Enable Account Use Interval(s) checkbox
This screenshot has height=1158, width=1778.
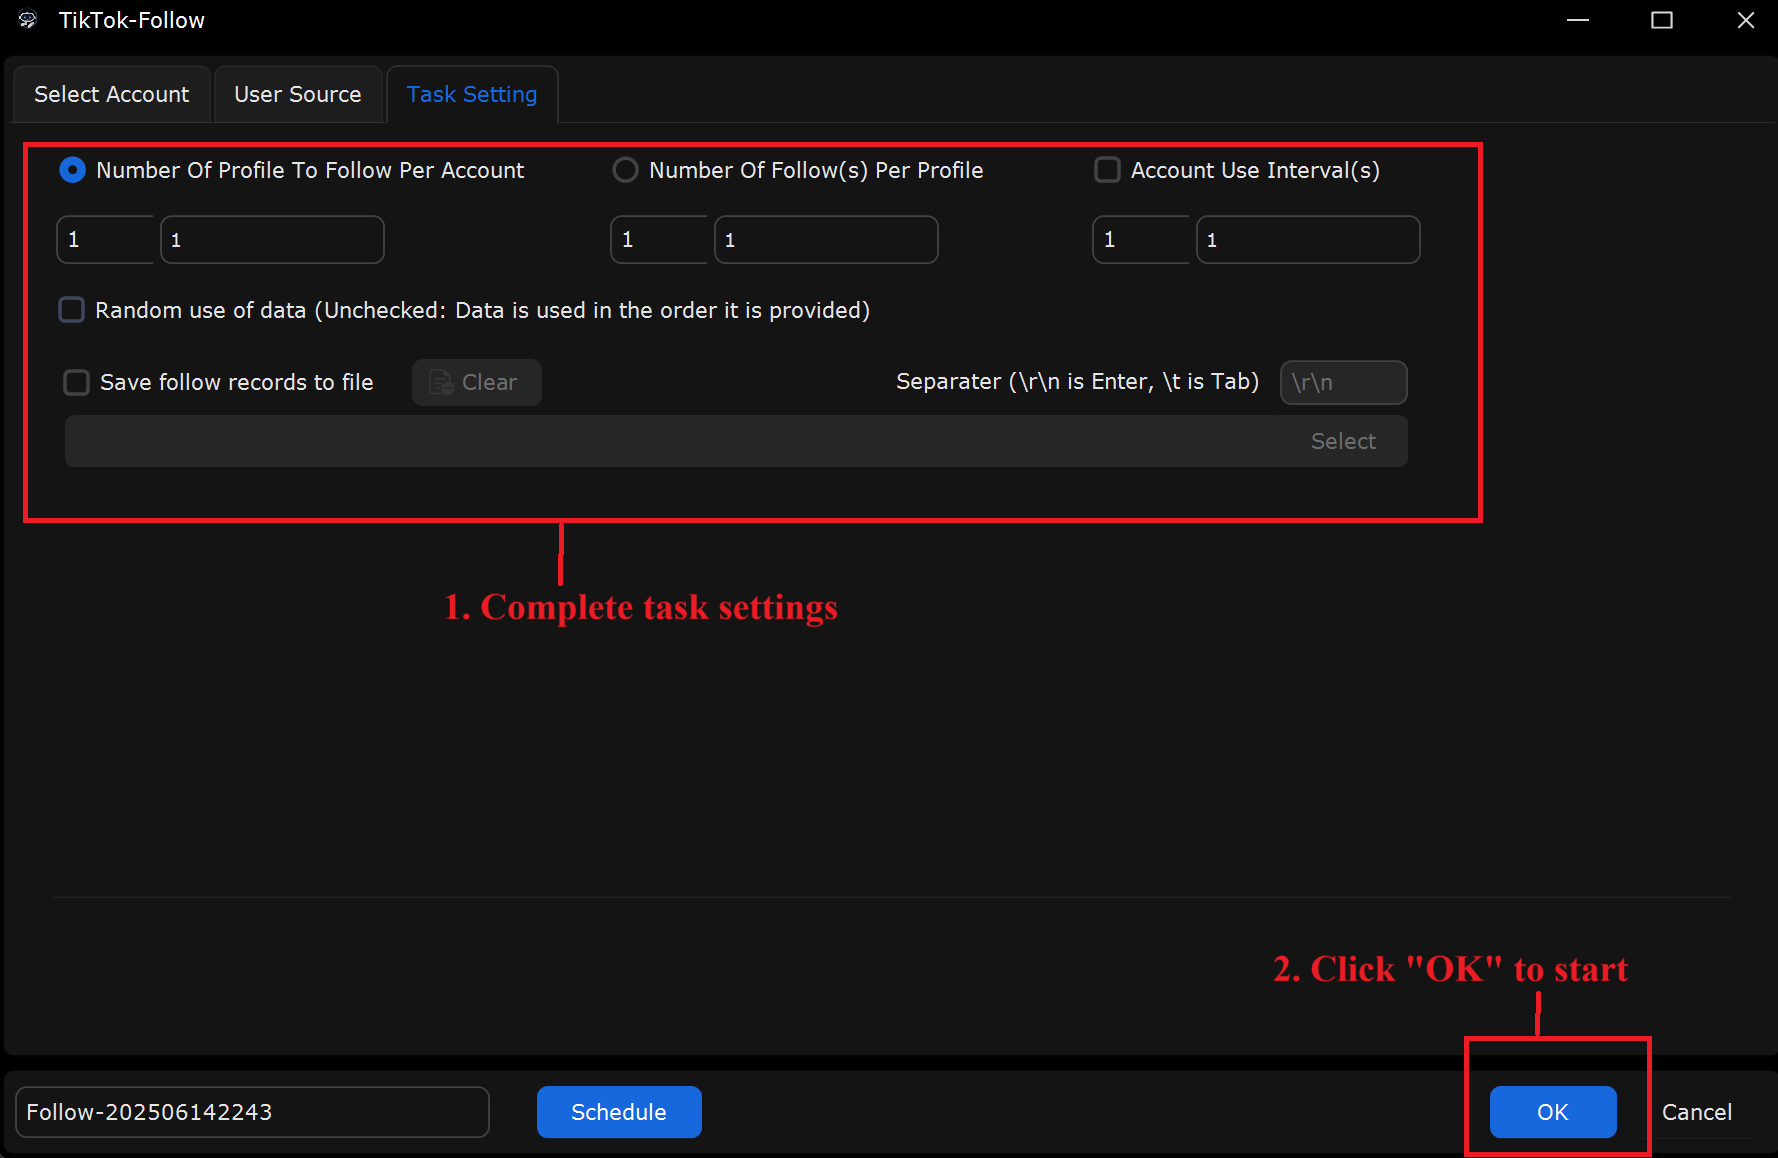(1107, 170)
